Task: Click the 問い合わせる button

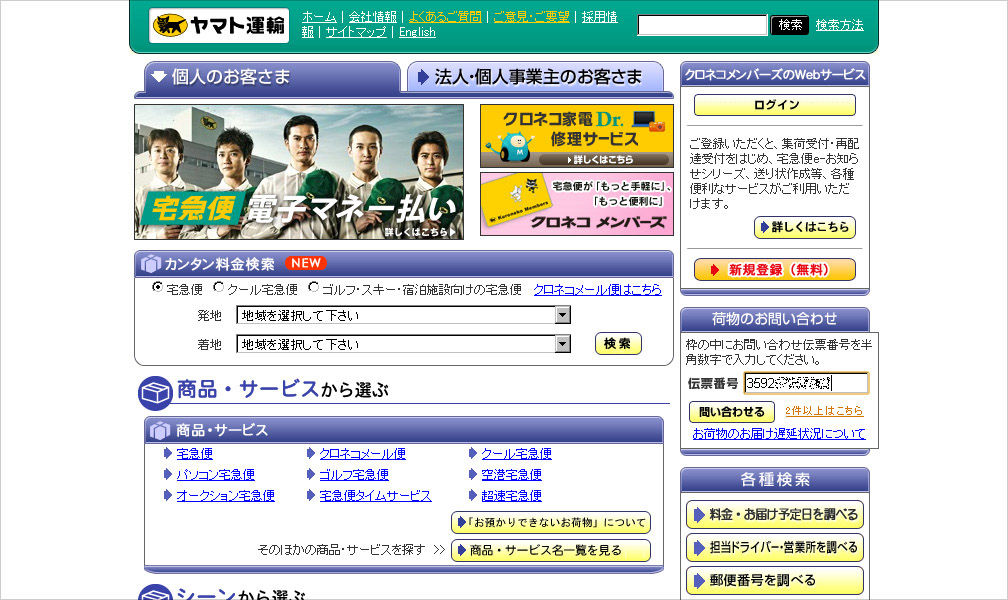Action: point(732,412)
